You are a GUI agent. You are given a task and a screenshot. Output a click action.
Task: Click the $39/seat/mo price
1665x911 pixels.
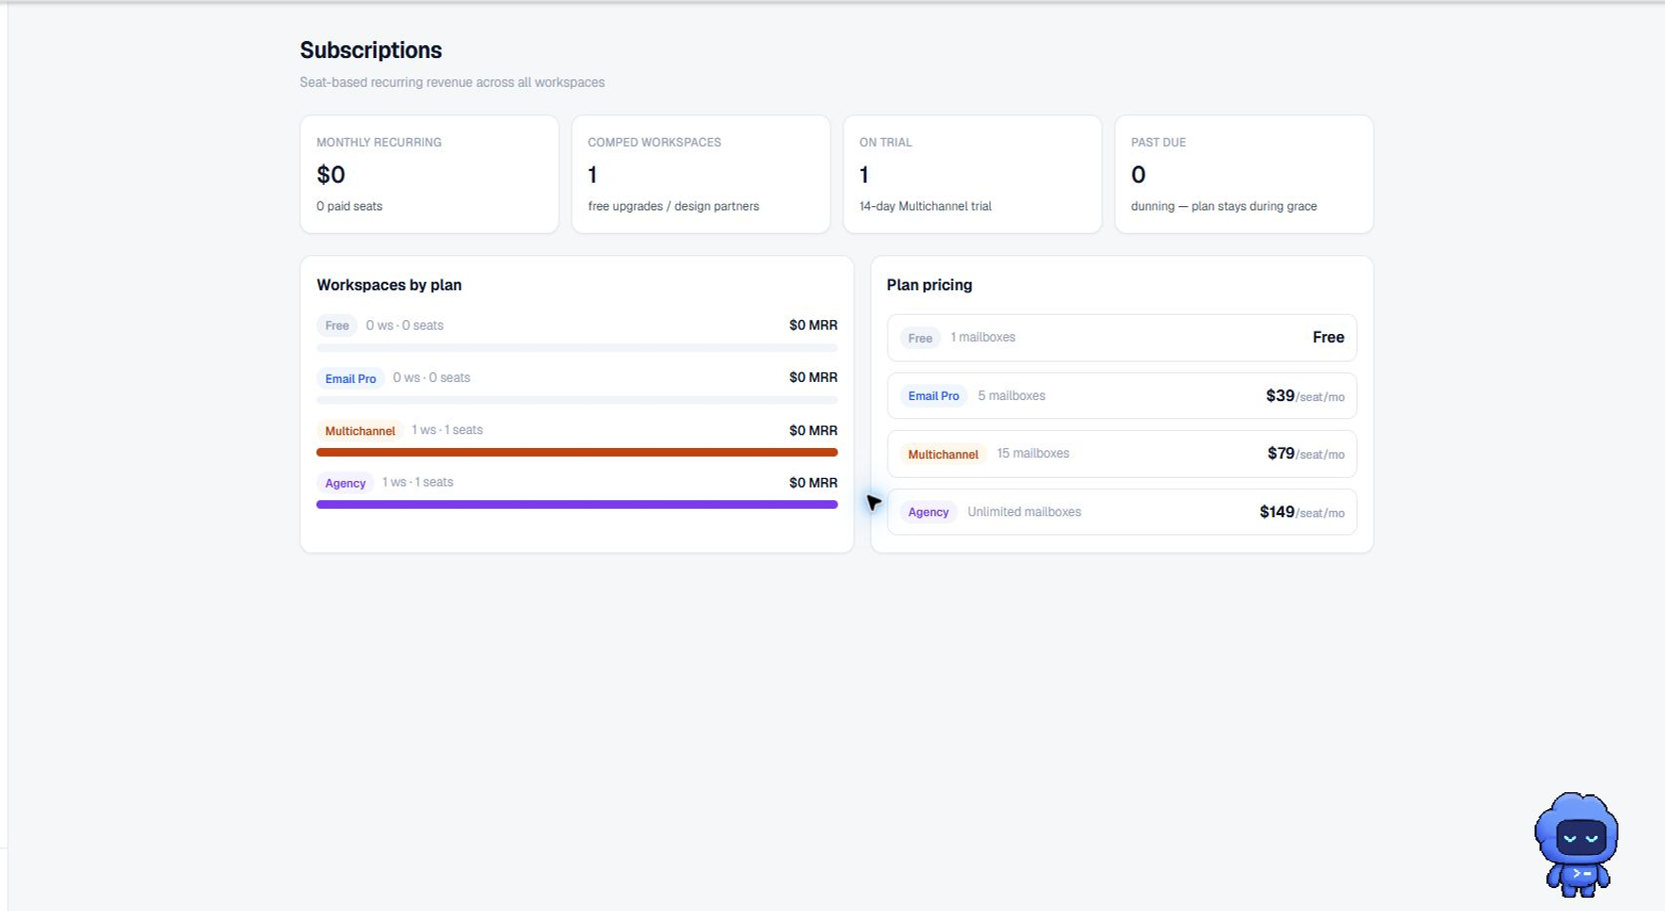[x=1305, y=396]
